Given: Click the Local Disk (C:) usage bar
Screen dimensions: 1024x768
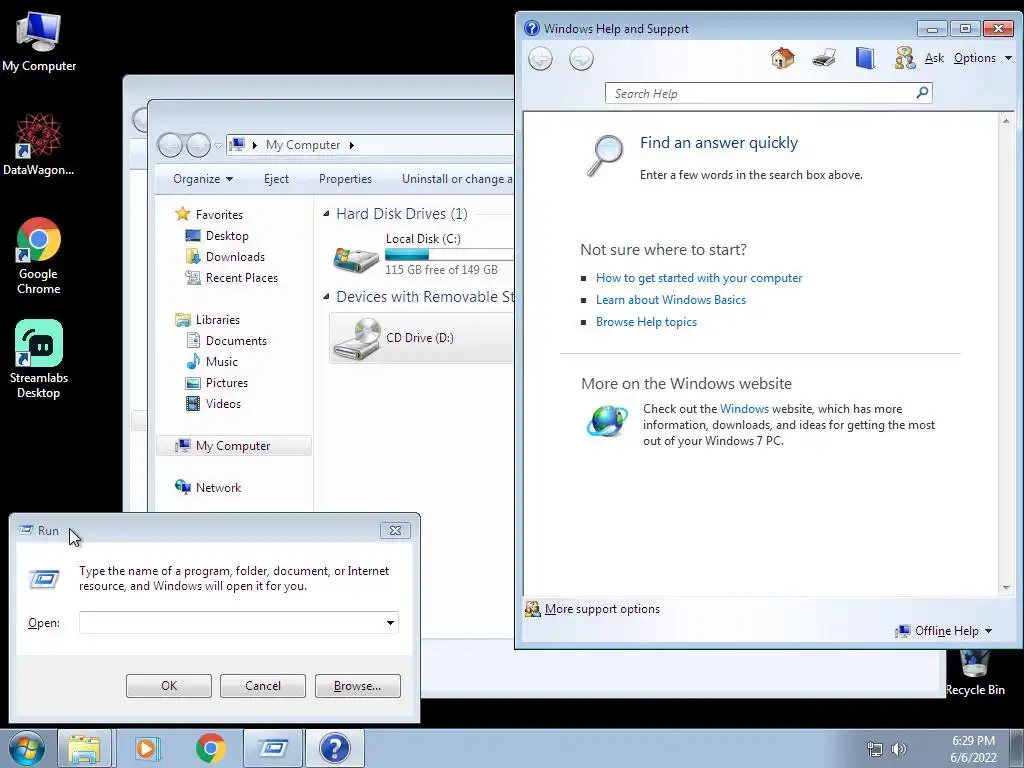Looking at the screenshot, I should [449, 255].
